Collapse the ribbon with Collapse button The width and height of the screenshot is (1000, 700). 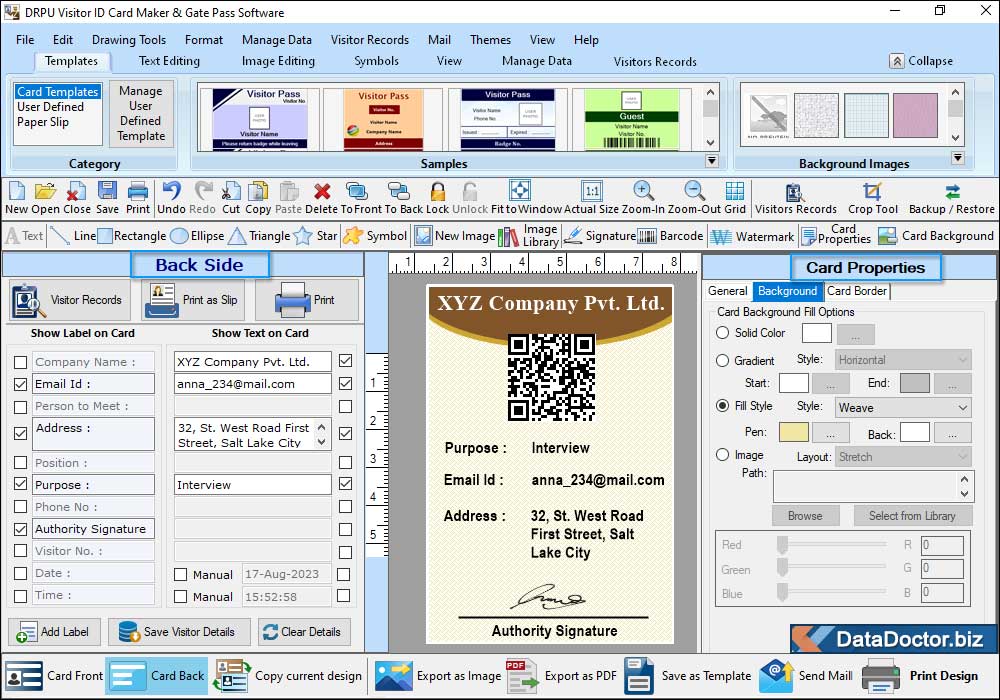tap(922, 61)
